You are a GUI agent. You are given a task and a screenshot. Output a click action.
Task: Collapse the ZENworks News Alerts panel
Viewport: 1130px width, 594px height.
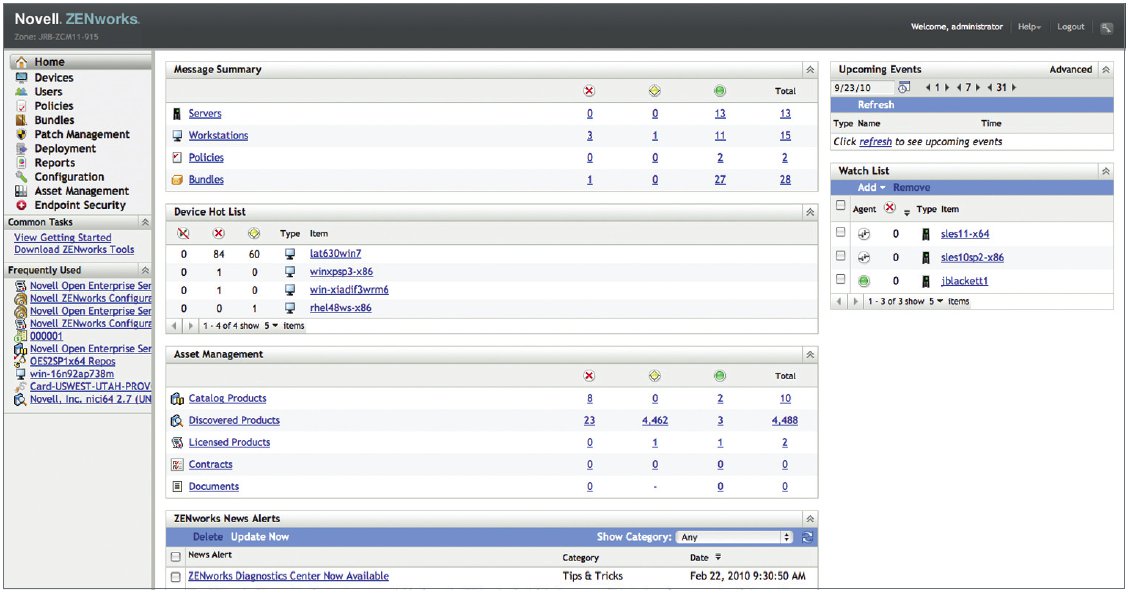[810, 518]
